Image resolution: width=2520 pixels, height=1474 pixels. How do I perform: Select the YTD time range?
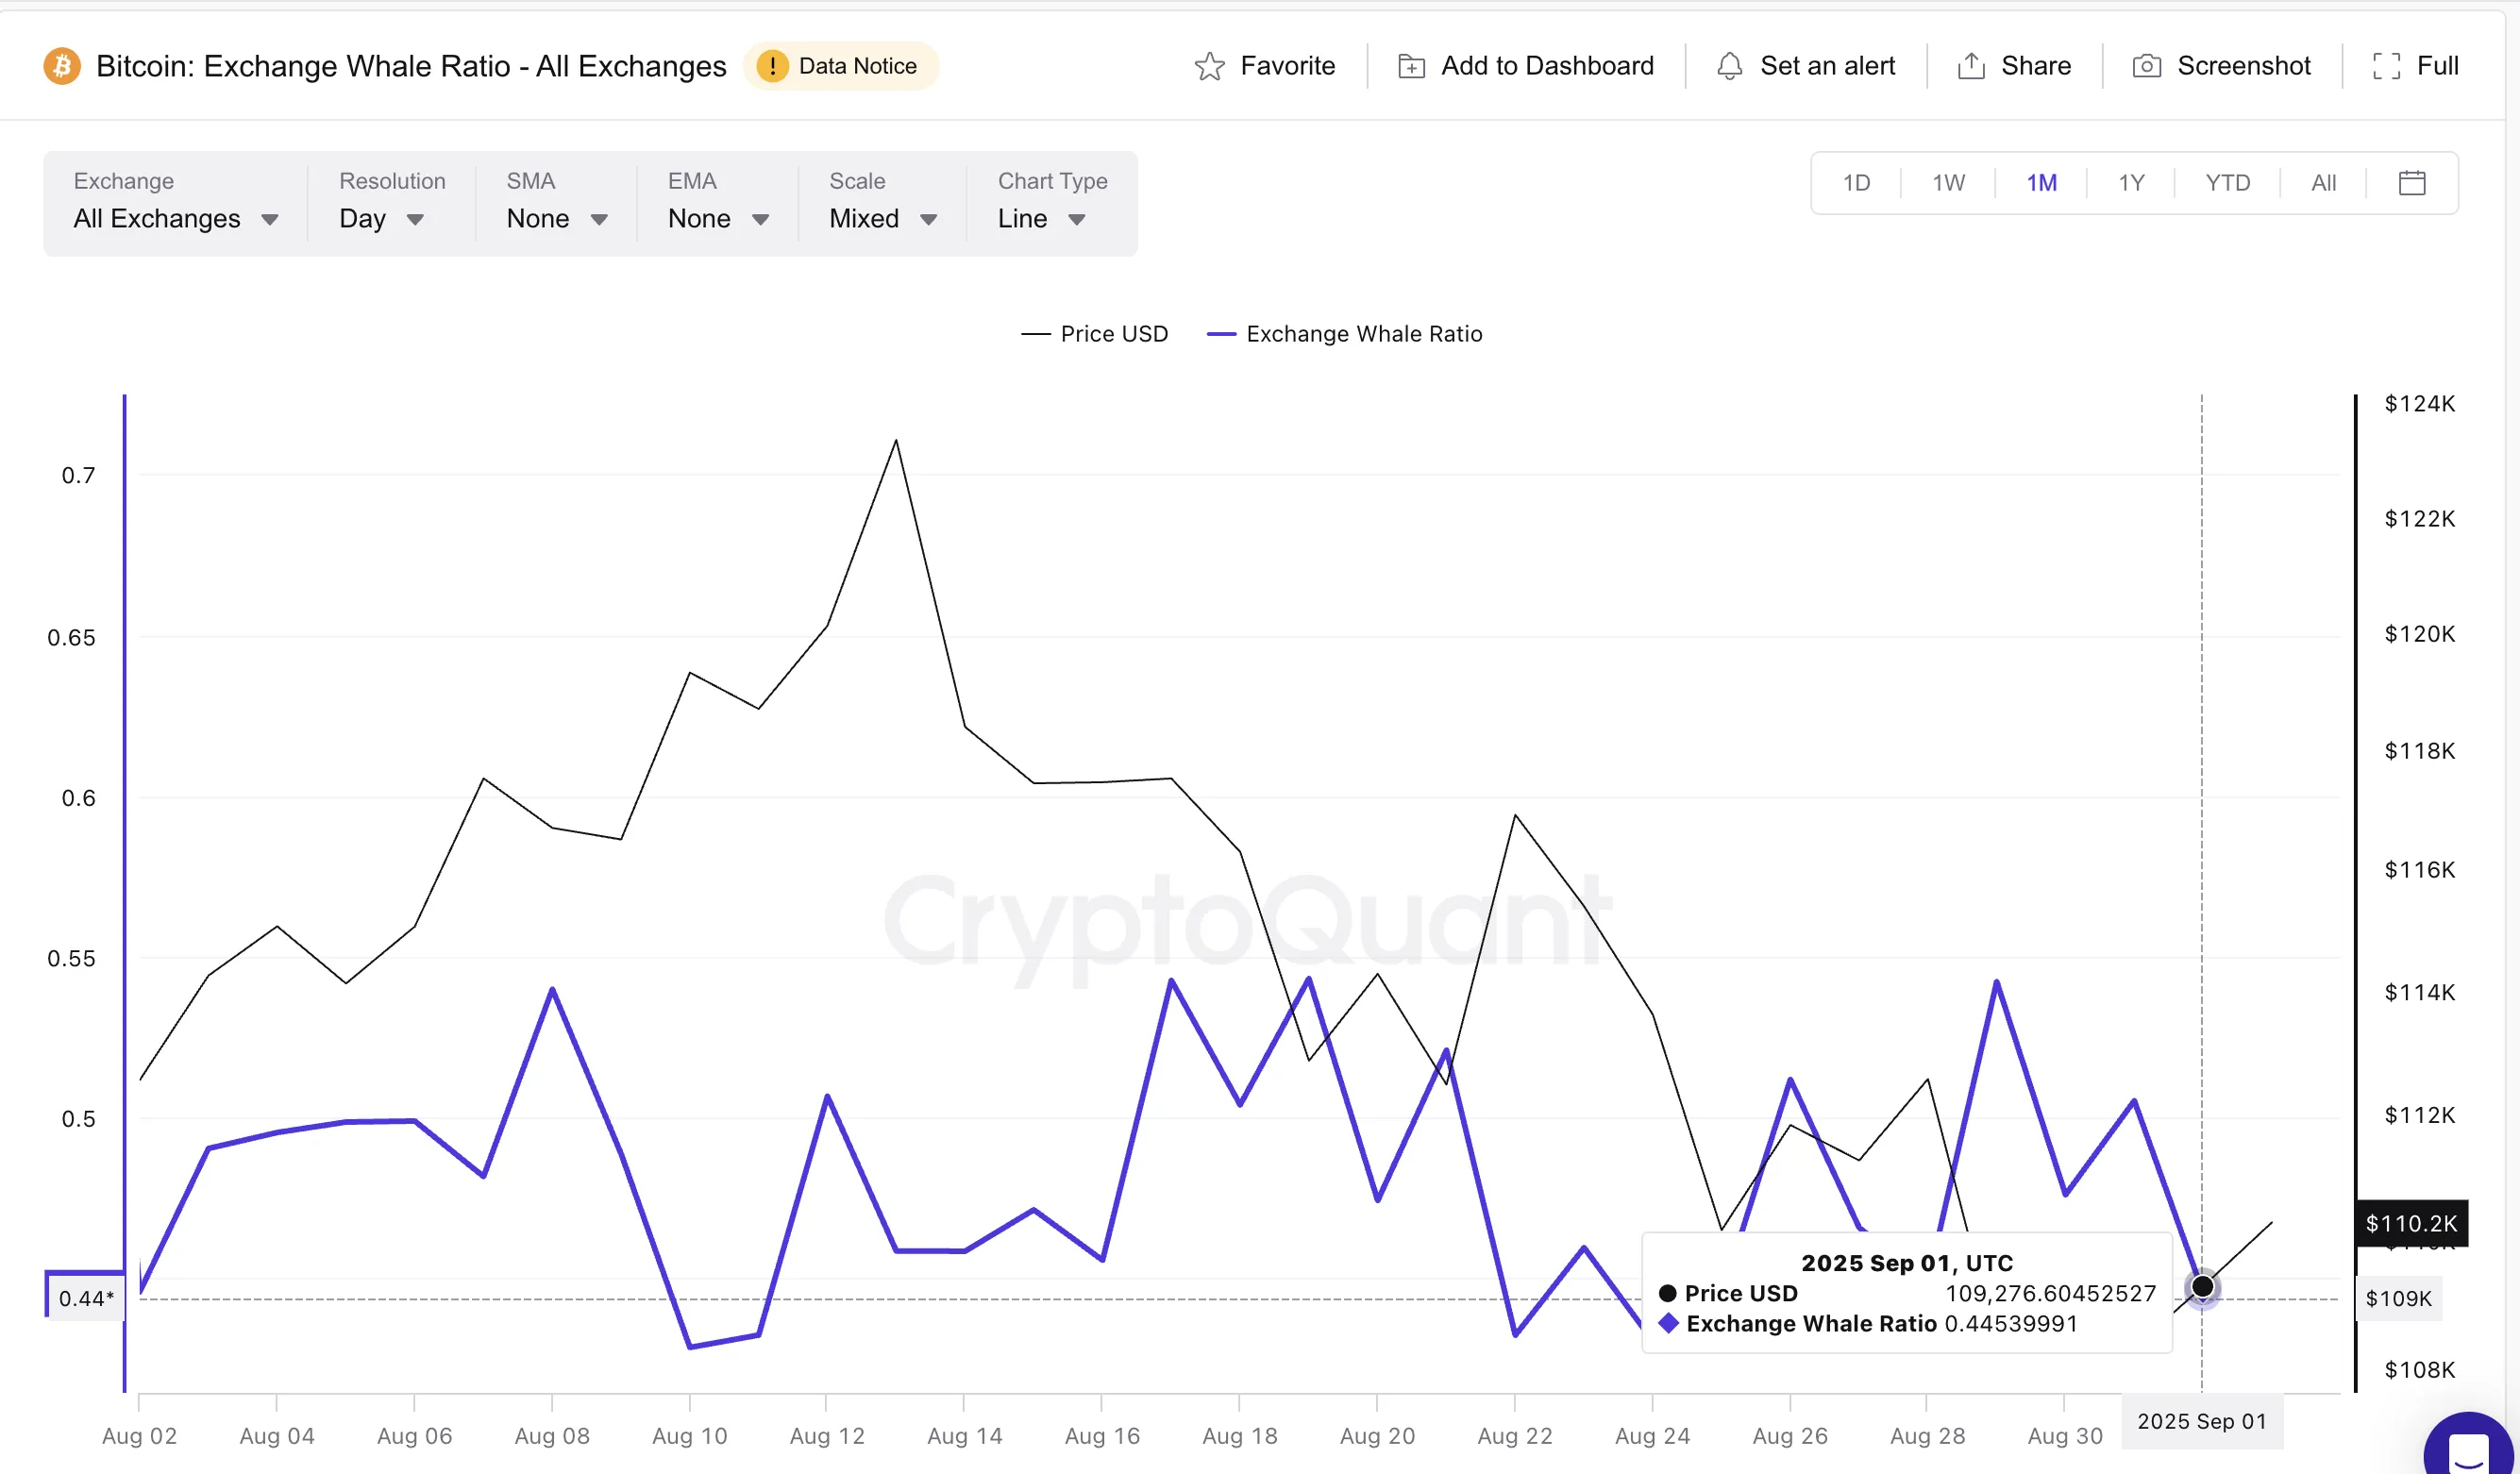(x=2227, y=182)
